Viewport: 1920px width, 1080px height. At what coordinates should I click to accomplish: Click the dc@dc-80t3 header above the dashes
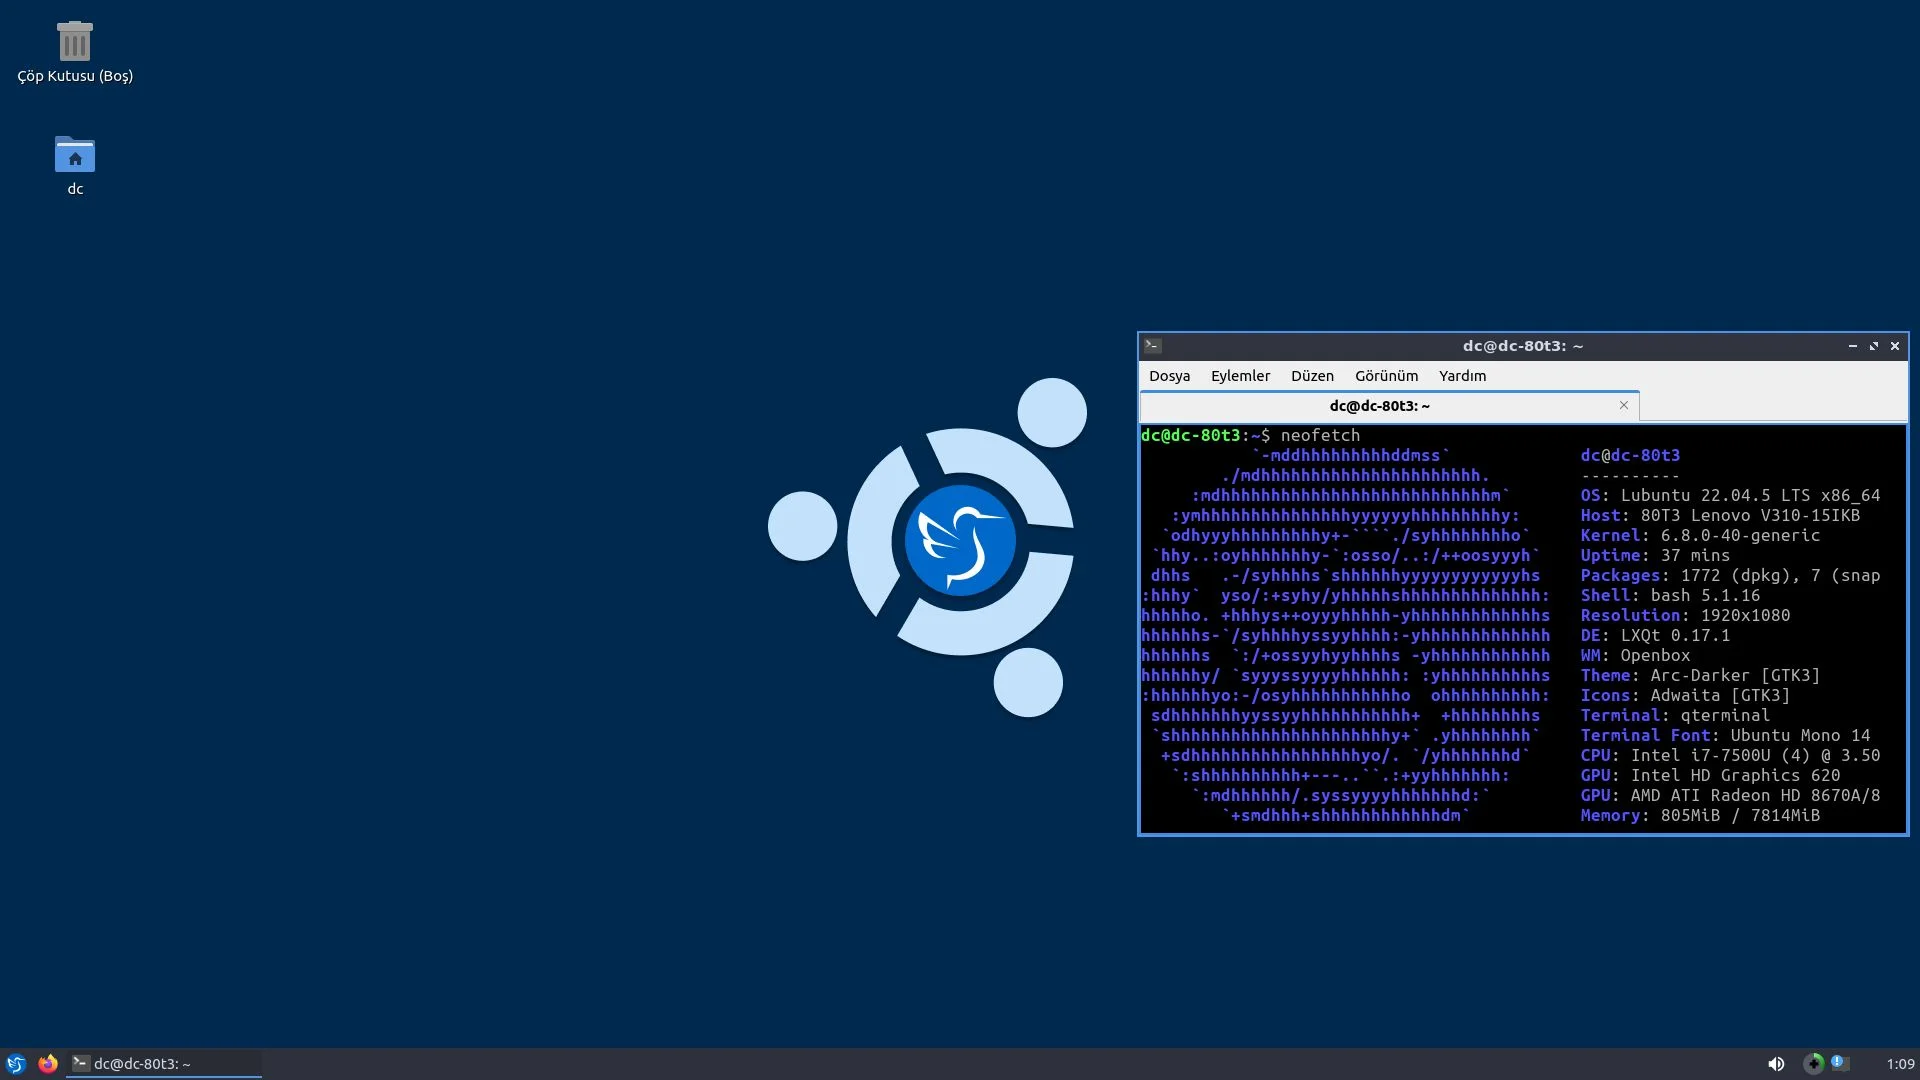pyautogui.click(x=1630, y=455)
